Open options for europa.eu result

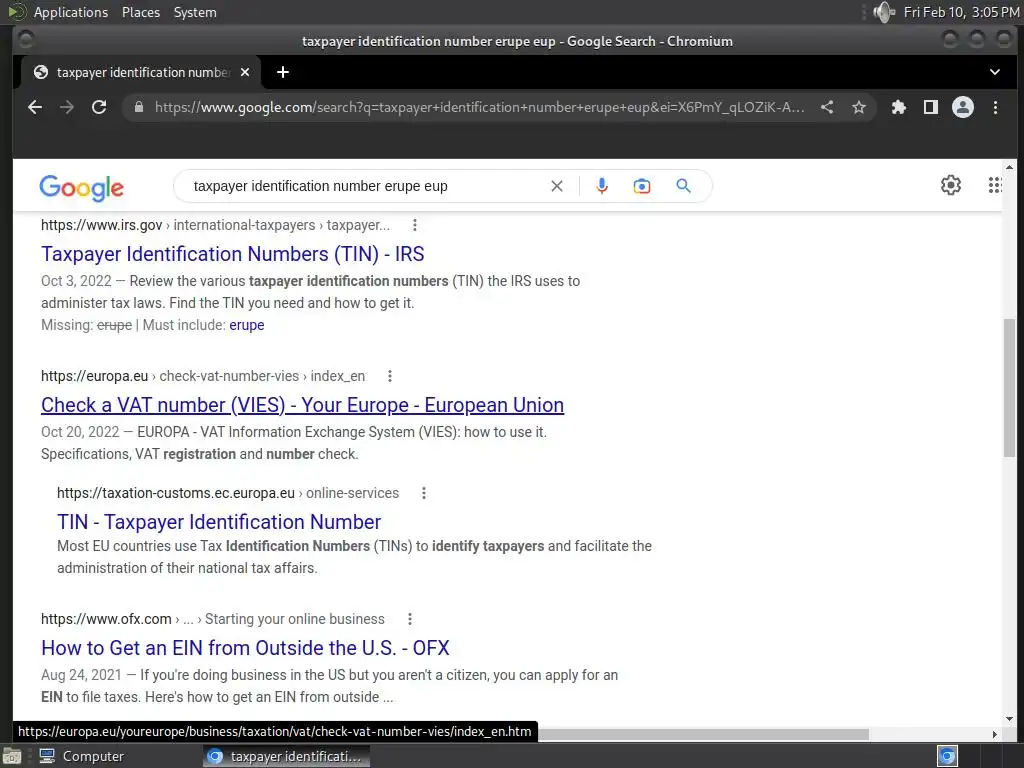(390, 376)
